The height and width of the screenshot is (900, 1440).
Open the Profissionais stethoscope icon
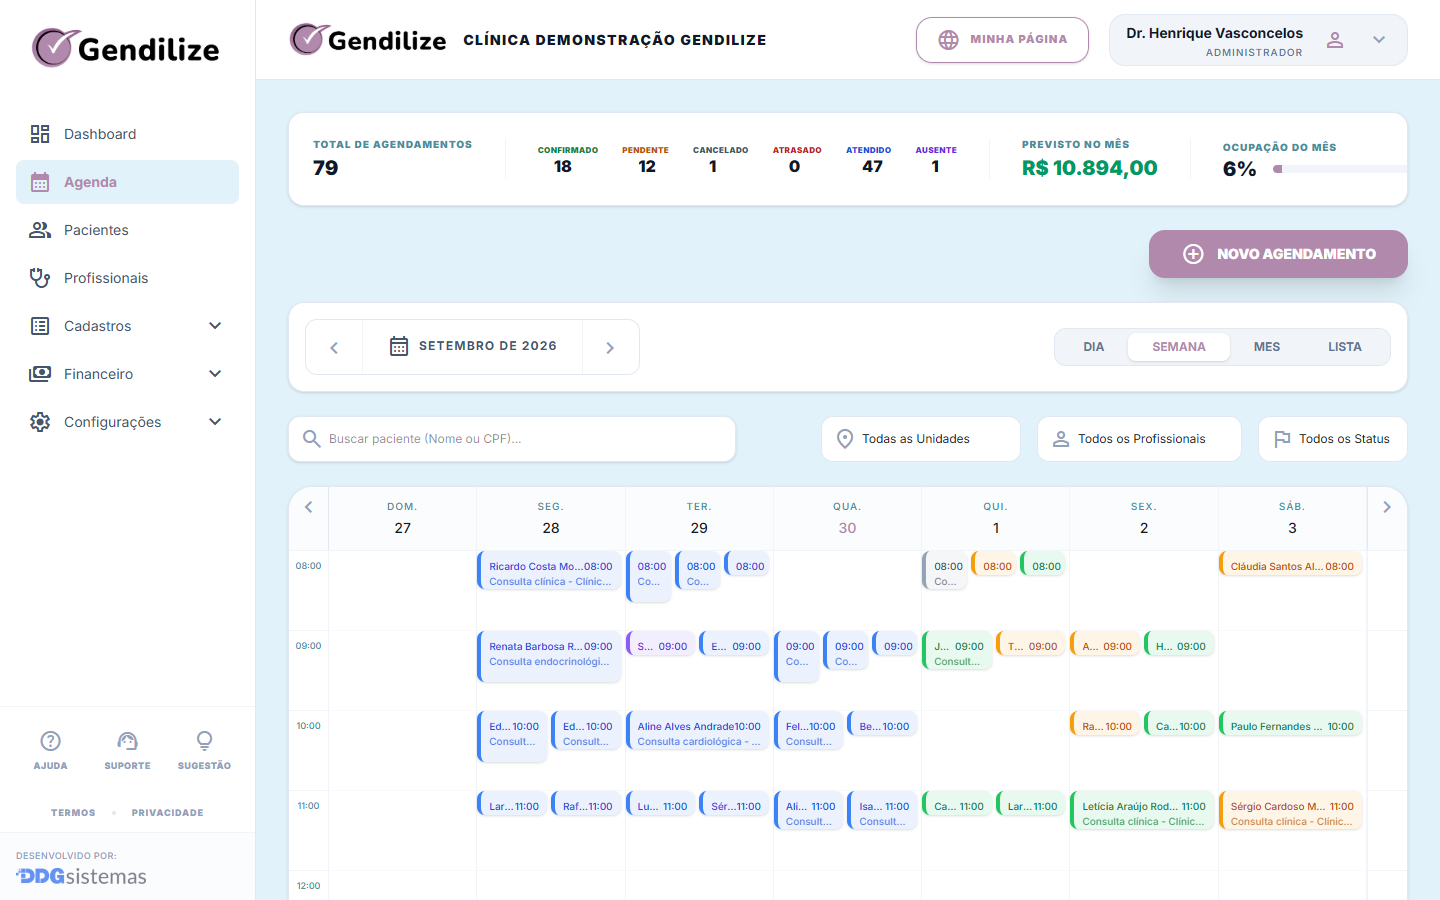(x=40, y=278)
